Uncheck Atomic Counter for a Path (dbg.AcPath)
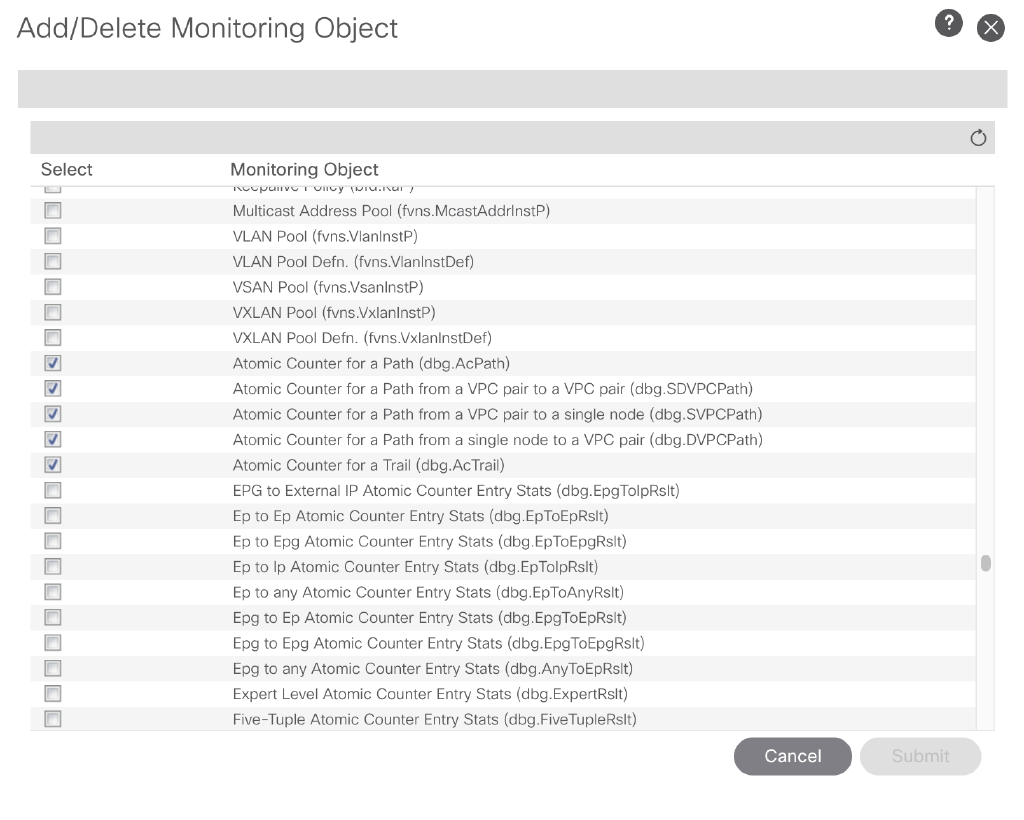The height and width of the screenshot is (820, 1024). pos(53,363)
